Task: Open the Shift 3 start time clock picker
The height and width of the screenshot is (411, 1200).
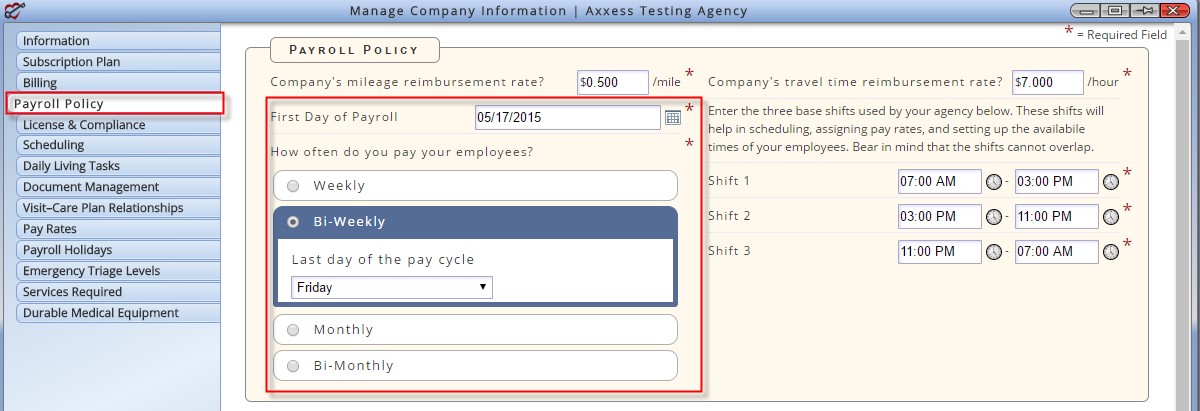Action: tap(994, 252)
